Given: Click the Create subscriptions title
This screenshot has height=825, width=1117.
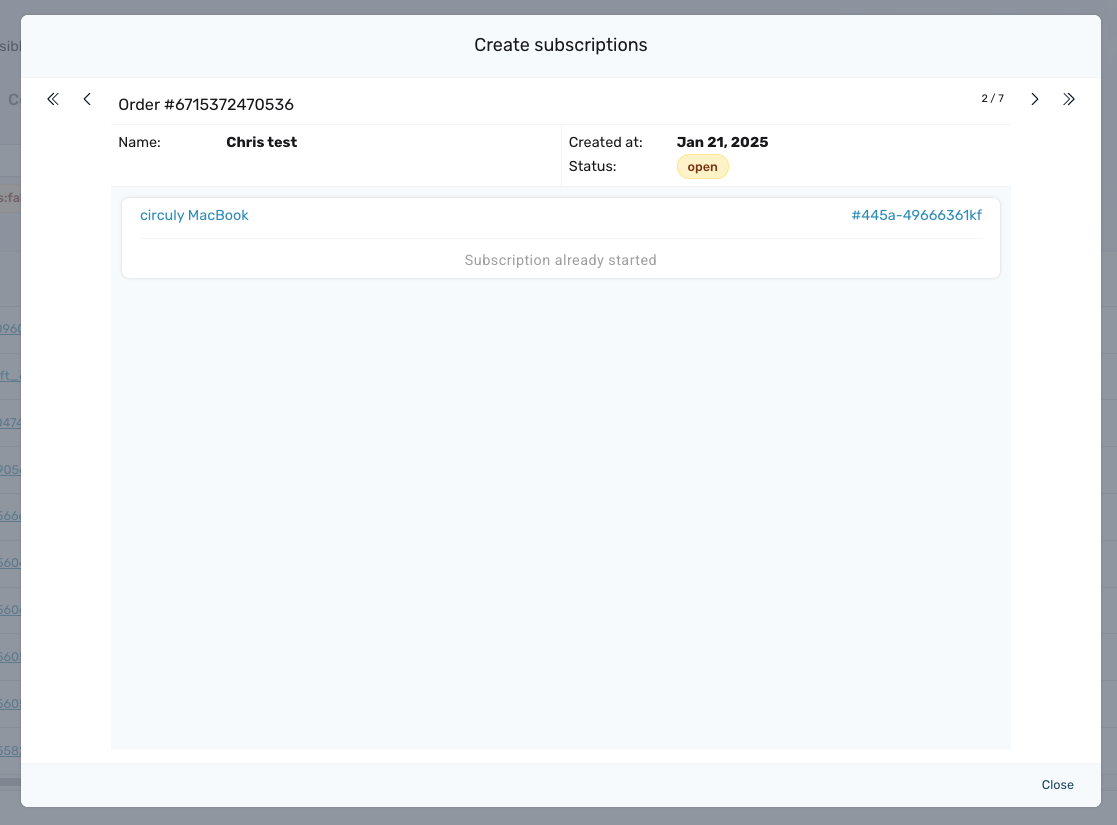Looking at the screenshot, I should 561,45.
